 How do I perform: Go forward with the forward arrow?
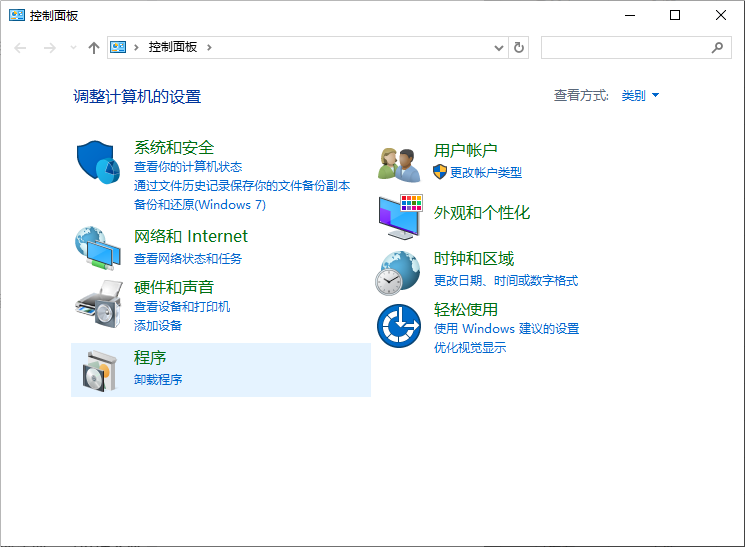pyautogui.click(x=49, y=48)
